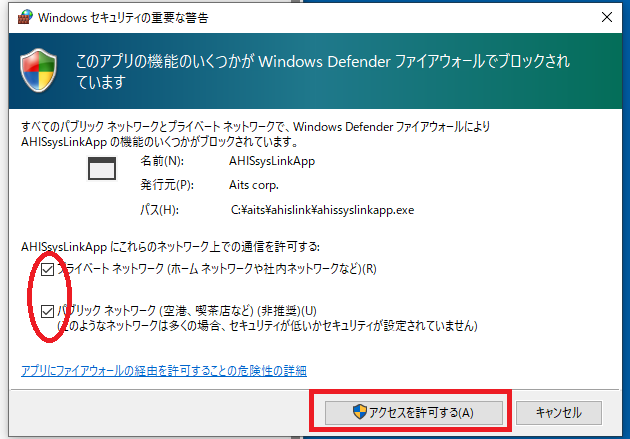
Task: Click the 発行元(P): label
Action: click(167, 185)
